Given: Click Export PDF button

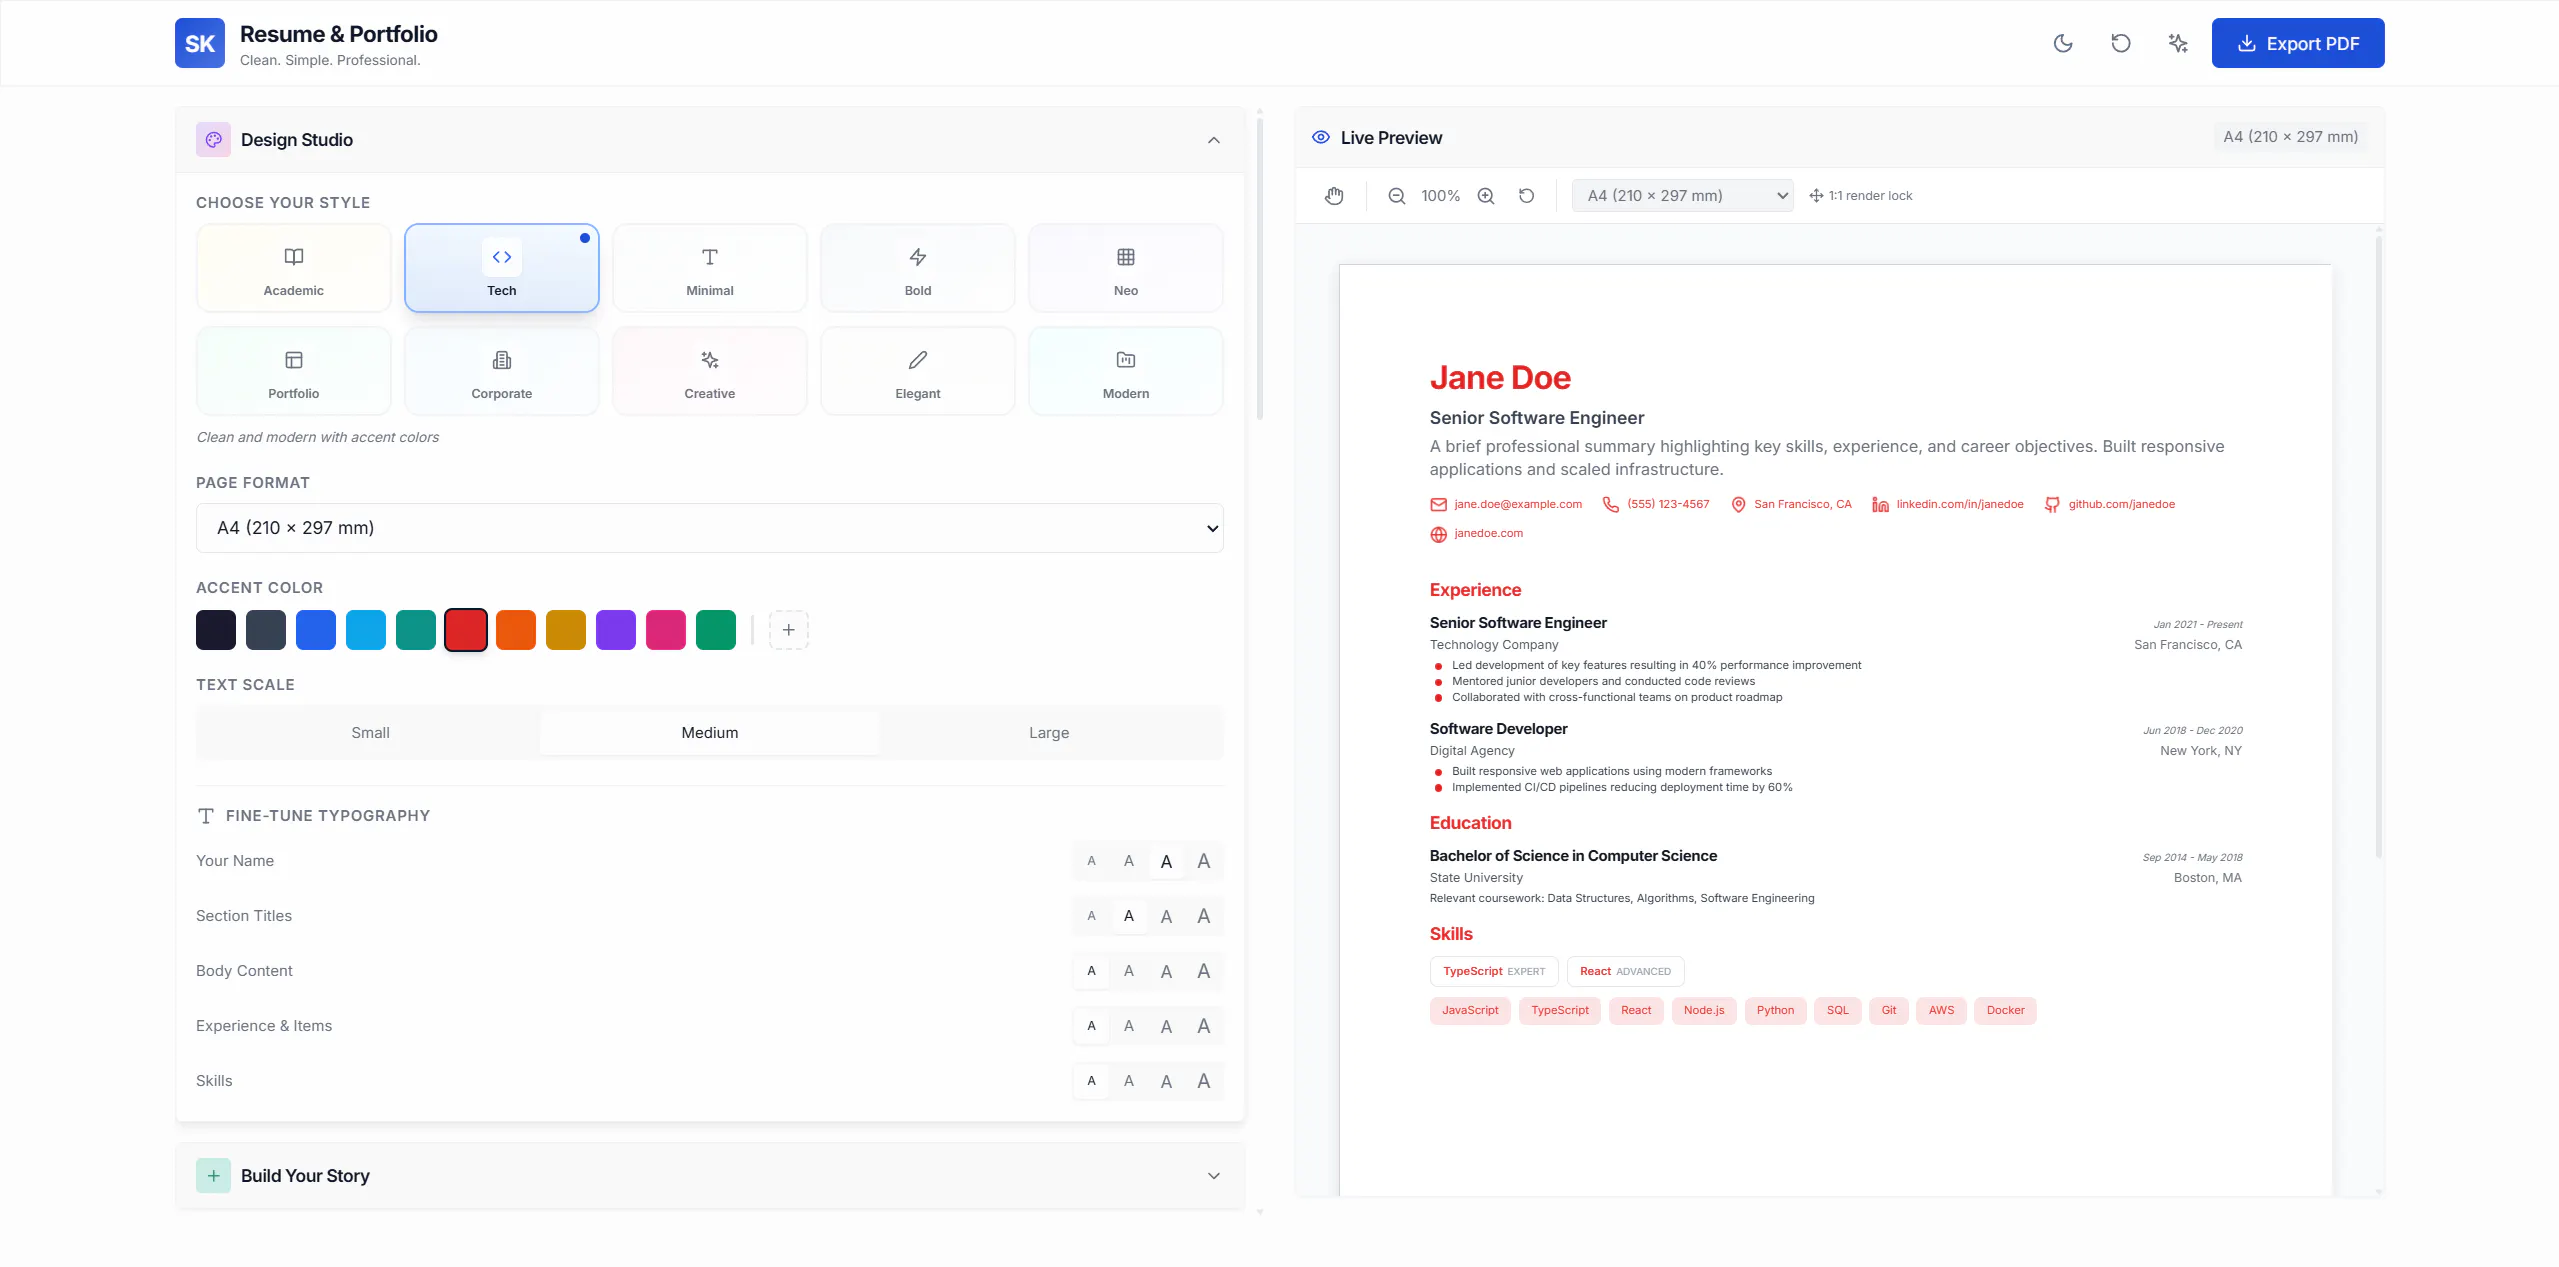Looking at the screenshot, I should (2297, 43).
